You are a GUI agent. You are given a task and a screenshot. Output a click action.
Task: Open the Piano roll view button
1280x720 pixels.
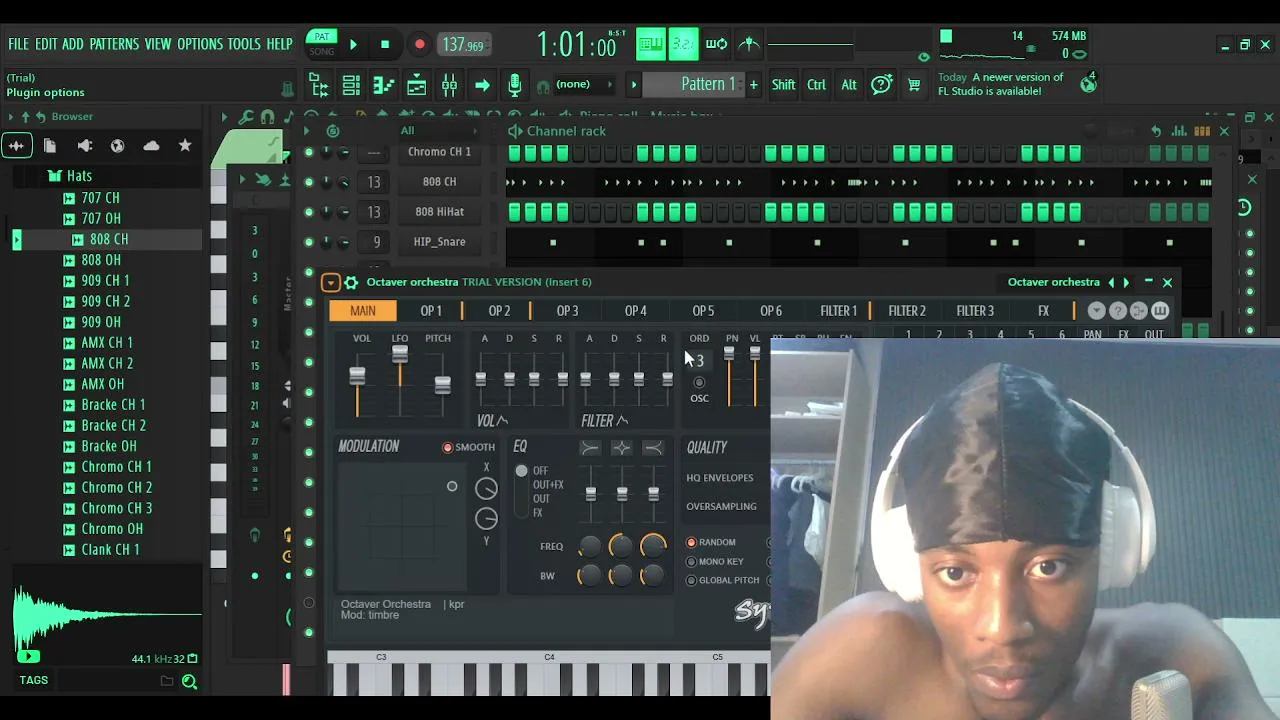[x=384, y=85]
